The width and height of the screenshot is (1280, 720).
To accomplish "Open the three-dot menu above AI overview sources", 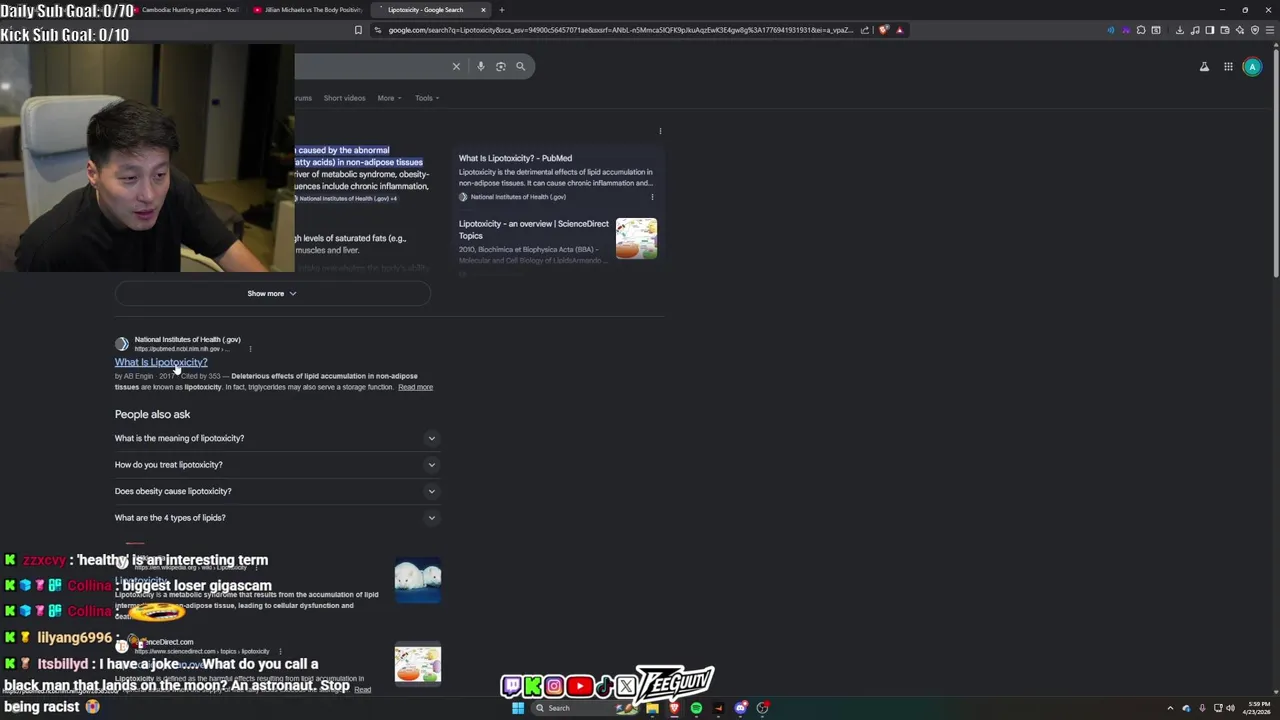I will pos(660,131).
